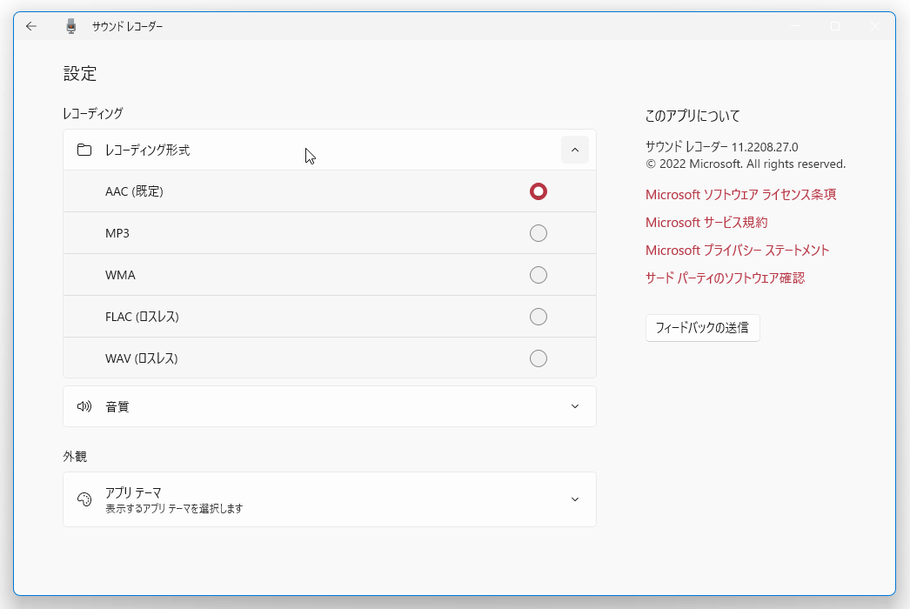Collapse the レコーディング形式 section chevron
This screenshot has height=609, width=910.
[575, 150]
